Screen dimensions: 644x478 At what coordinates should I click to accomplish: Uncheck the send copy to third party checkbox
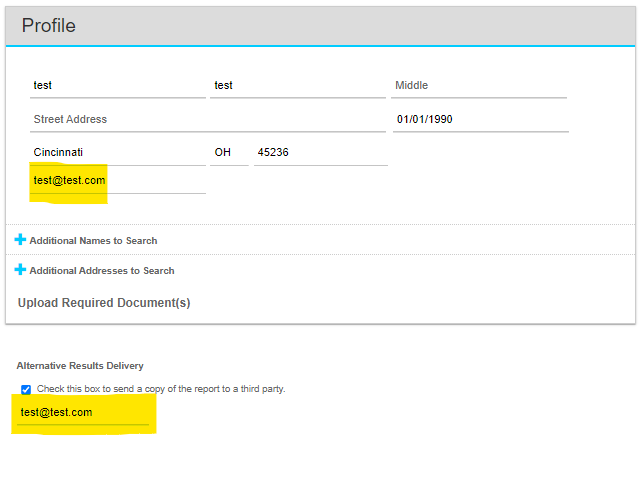pyautogui.click(x=26, y=389)
